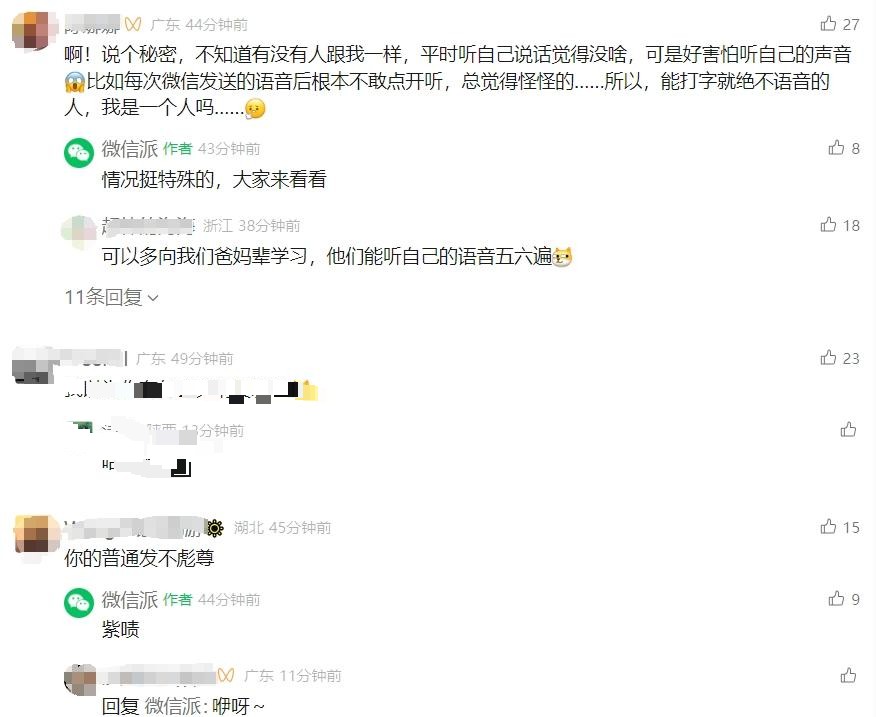
Task: Click the green WeChat avatar above 紫啧
Action: tap(79, 603)
